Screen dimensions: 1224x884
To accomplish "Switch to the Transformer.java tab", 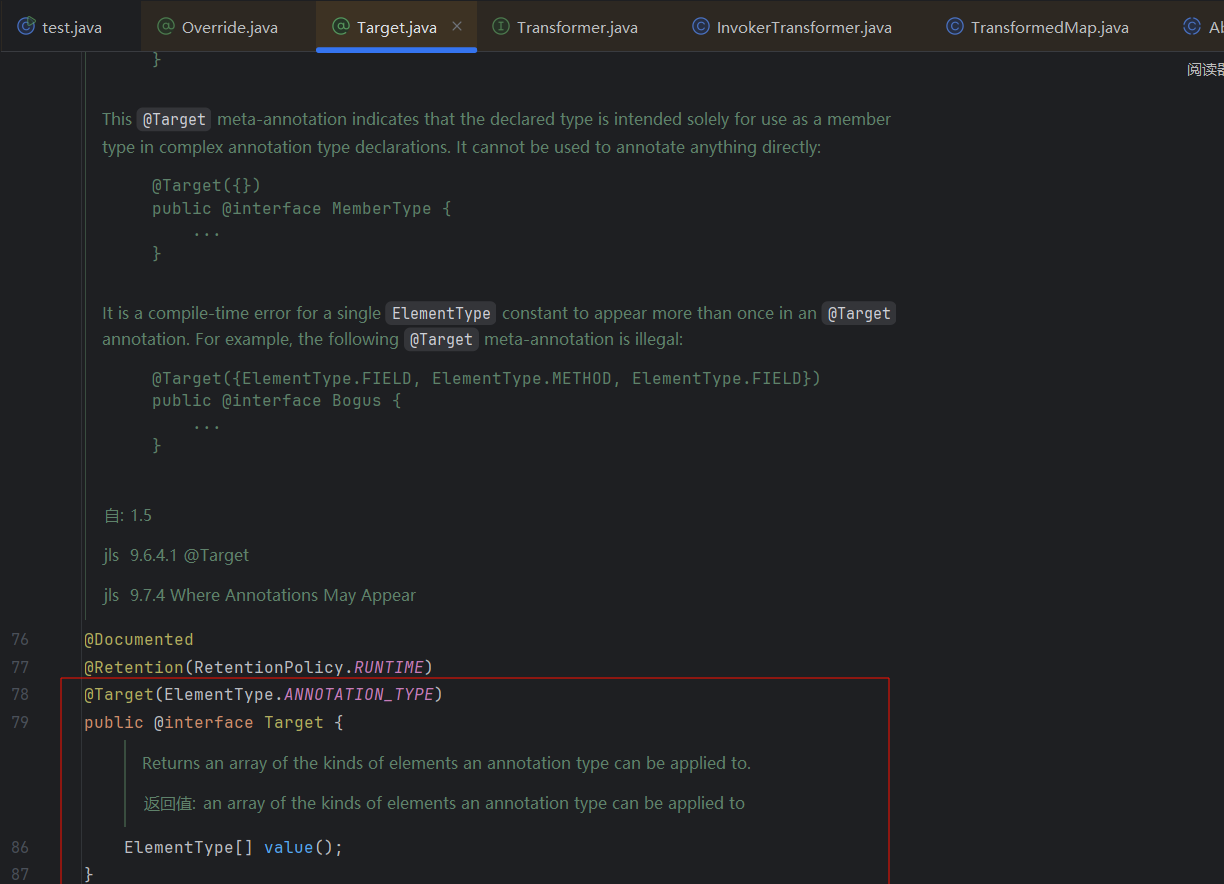I will [577, 27].
